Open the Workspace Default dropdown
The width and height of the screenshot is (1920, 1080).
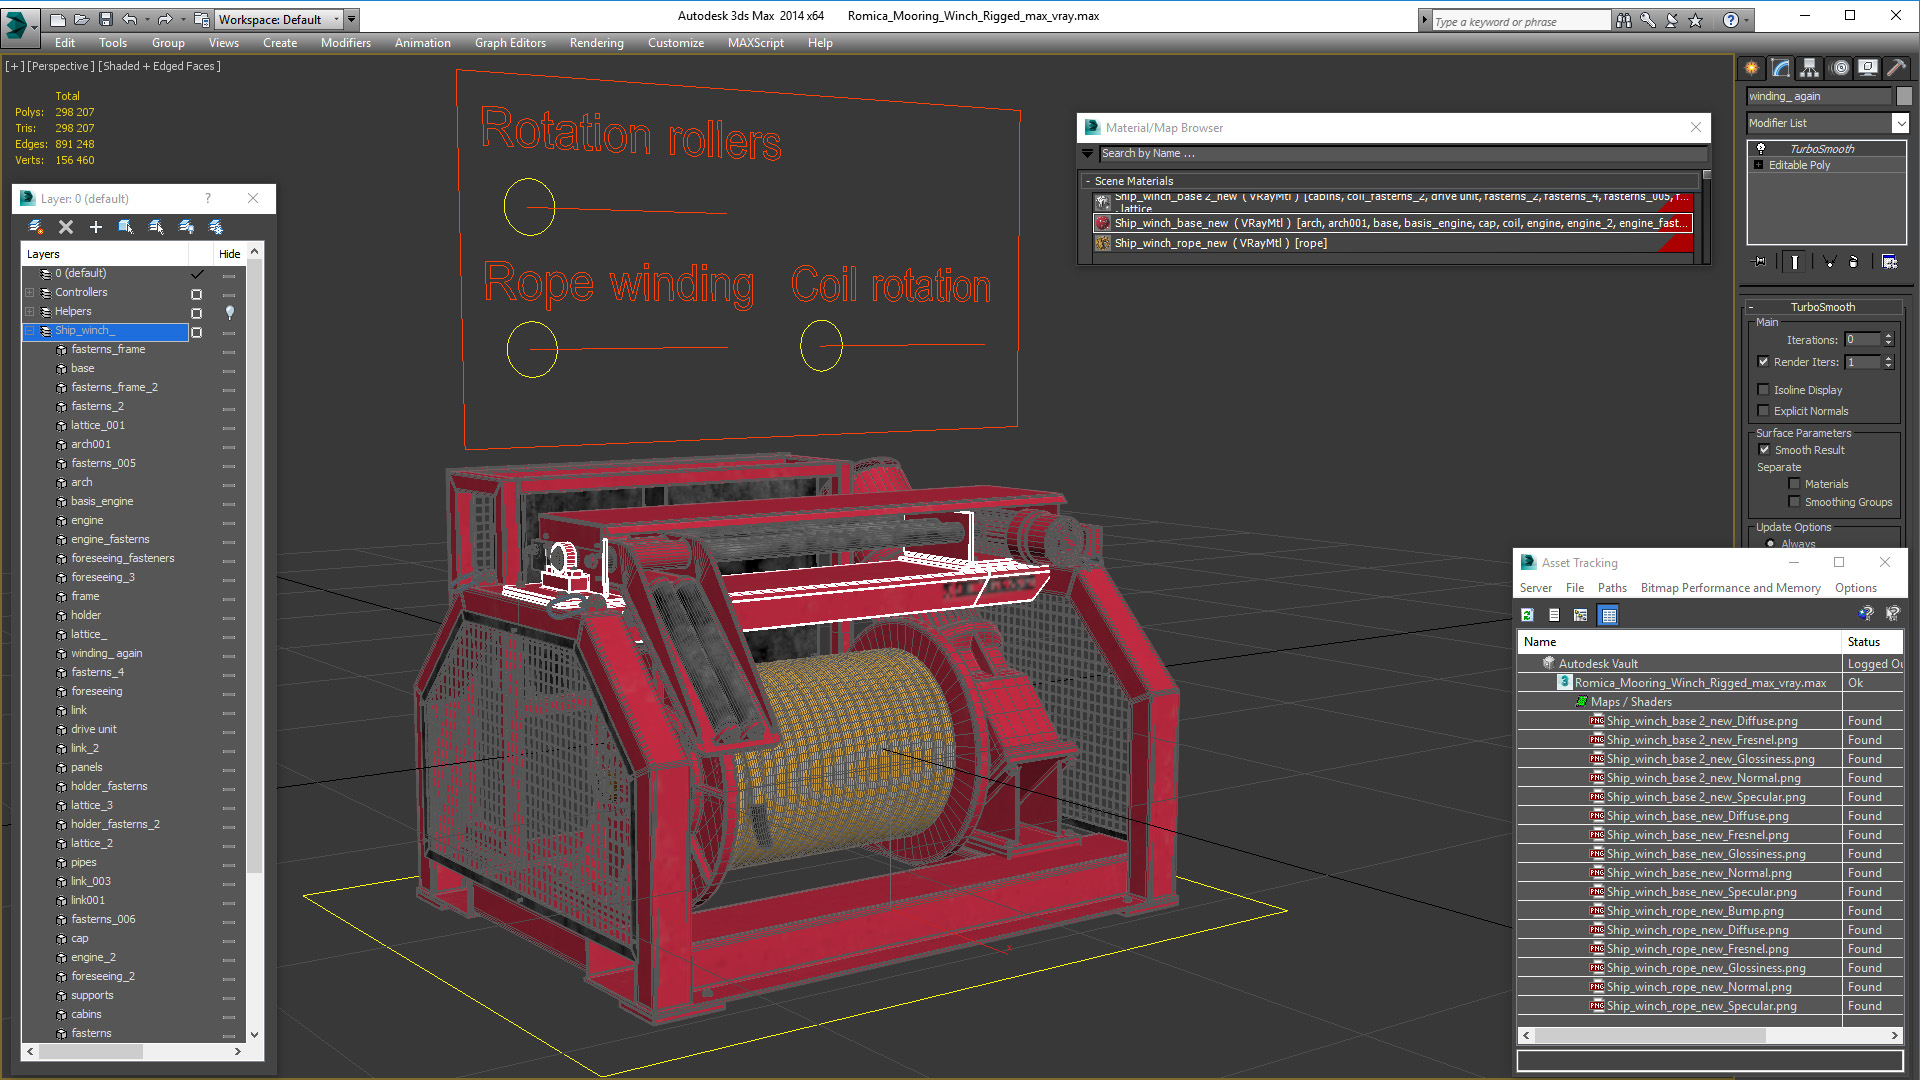[x=280, y=19]
